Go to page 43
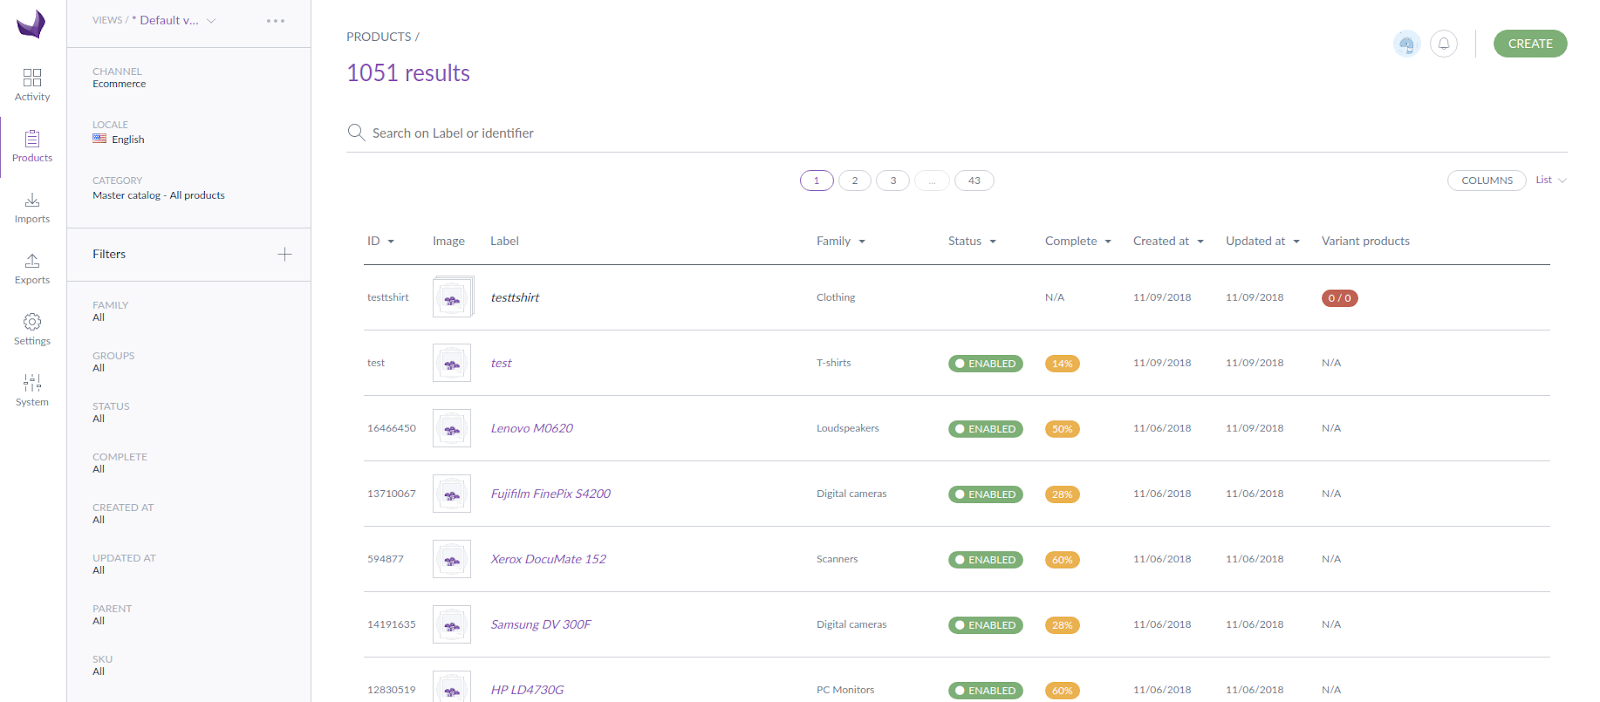 click(974, 181)
